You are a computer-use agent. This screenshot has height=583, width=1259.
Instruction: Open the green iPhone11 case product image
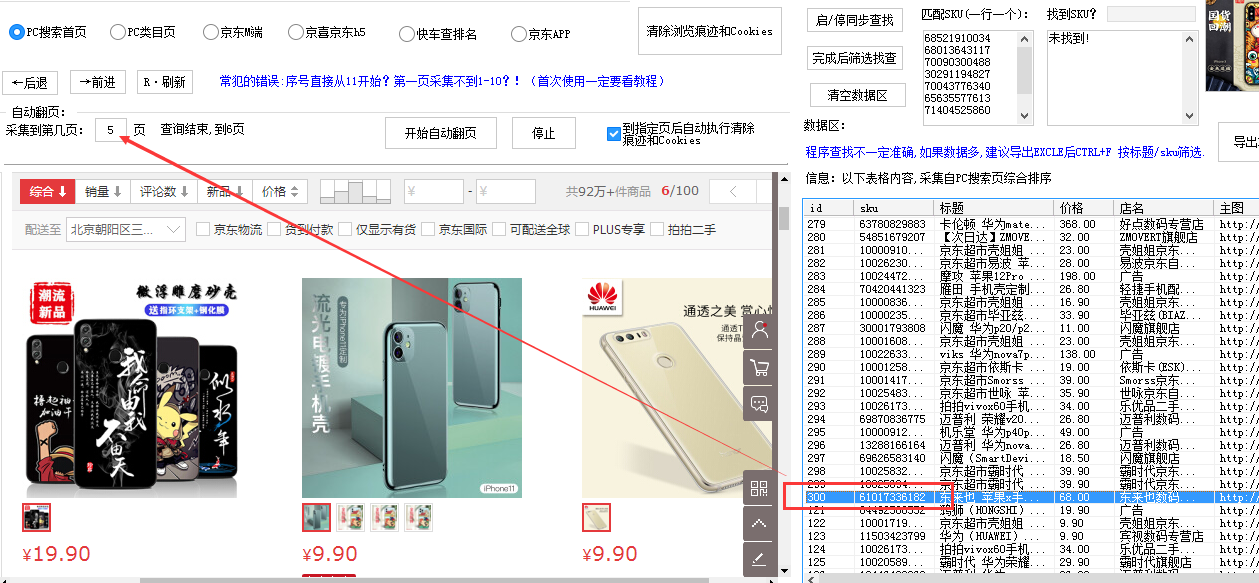point(412,388)
